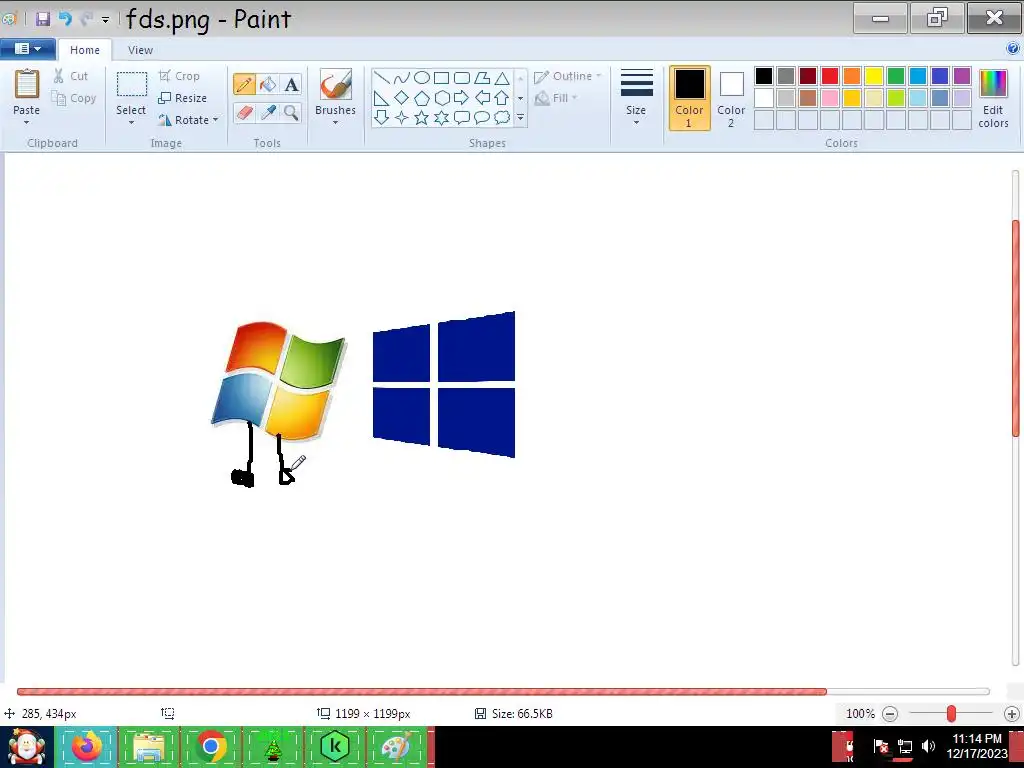Activate Color 1 foreground selector
Viewport: 1024px width, 768px height.
tap(690, 98)
